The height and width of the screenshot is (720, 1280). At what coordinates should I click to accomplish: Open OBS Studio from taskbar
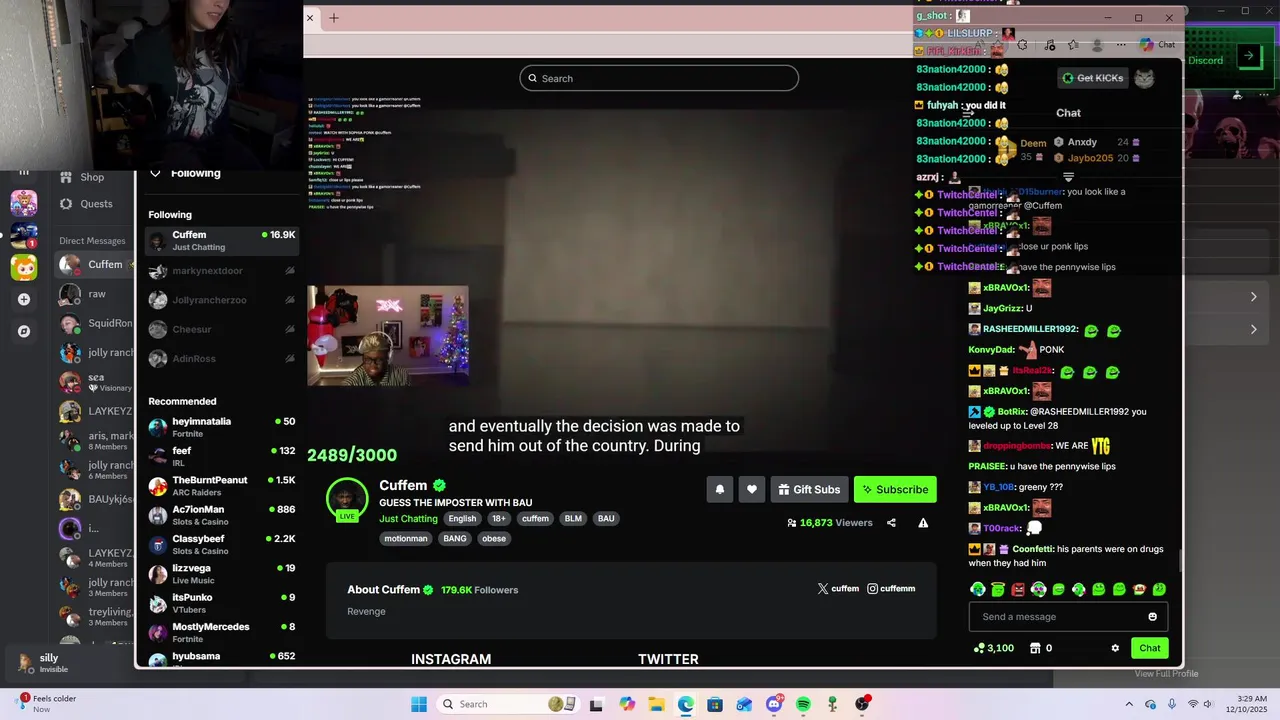click(862, 704)
